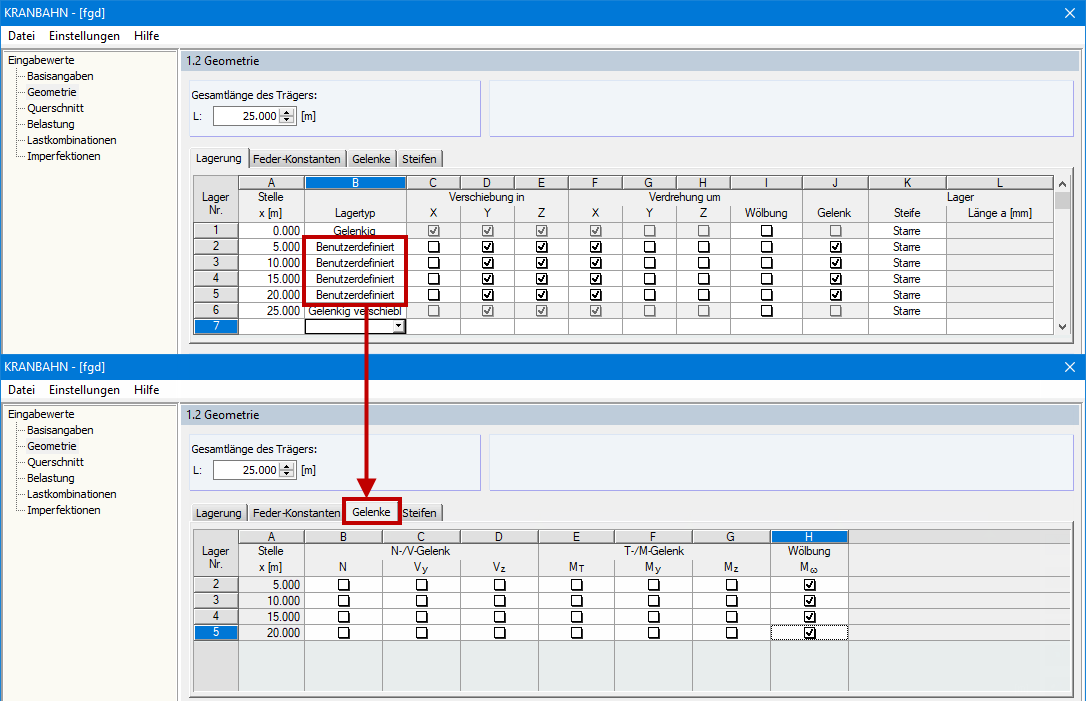
Task: Switch to Steifen tab in lower window
Action: tap(419, 513)
